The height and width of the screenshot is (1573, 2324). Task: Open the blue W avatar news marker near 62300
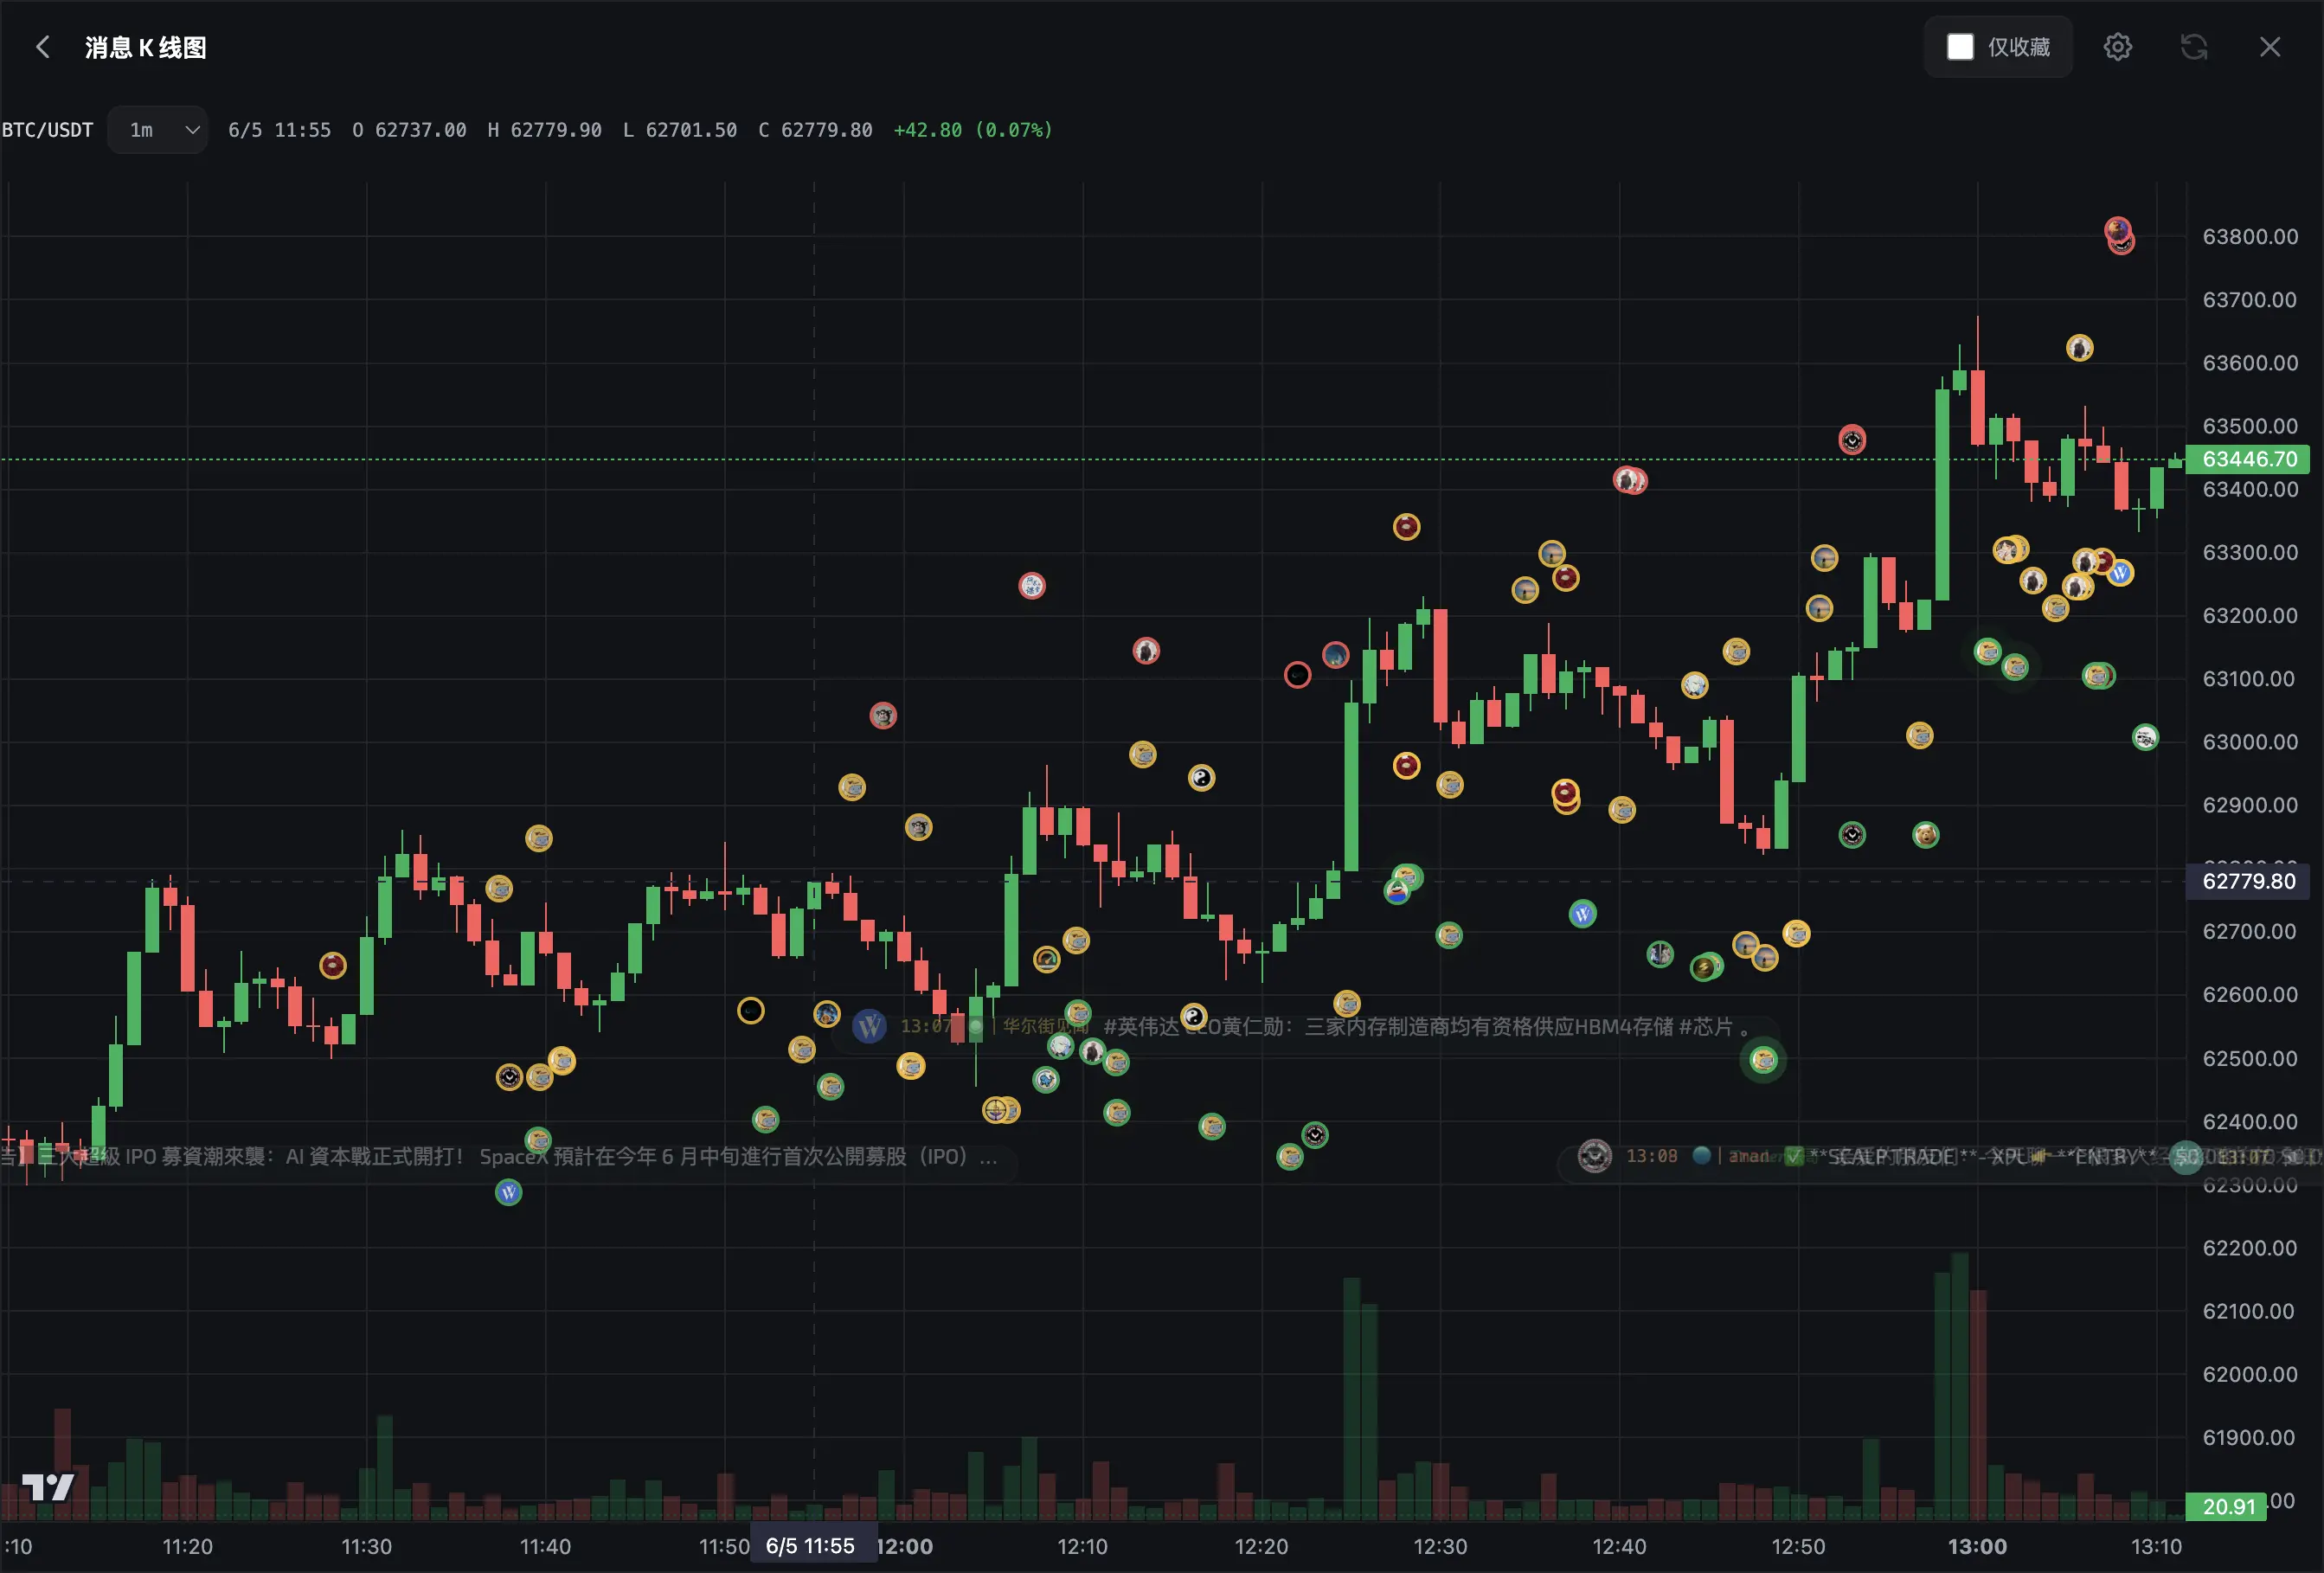tap(509, 1192)
